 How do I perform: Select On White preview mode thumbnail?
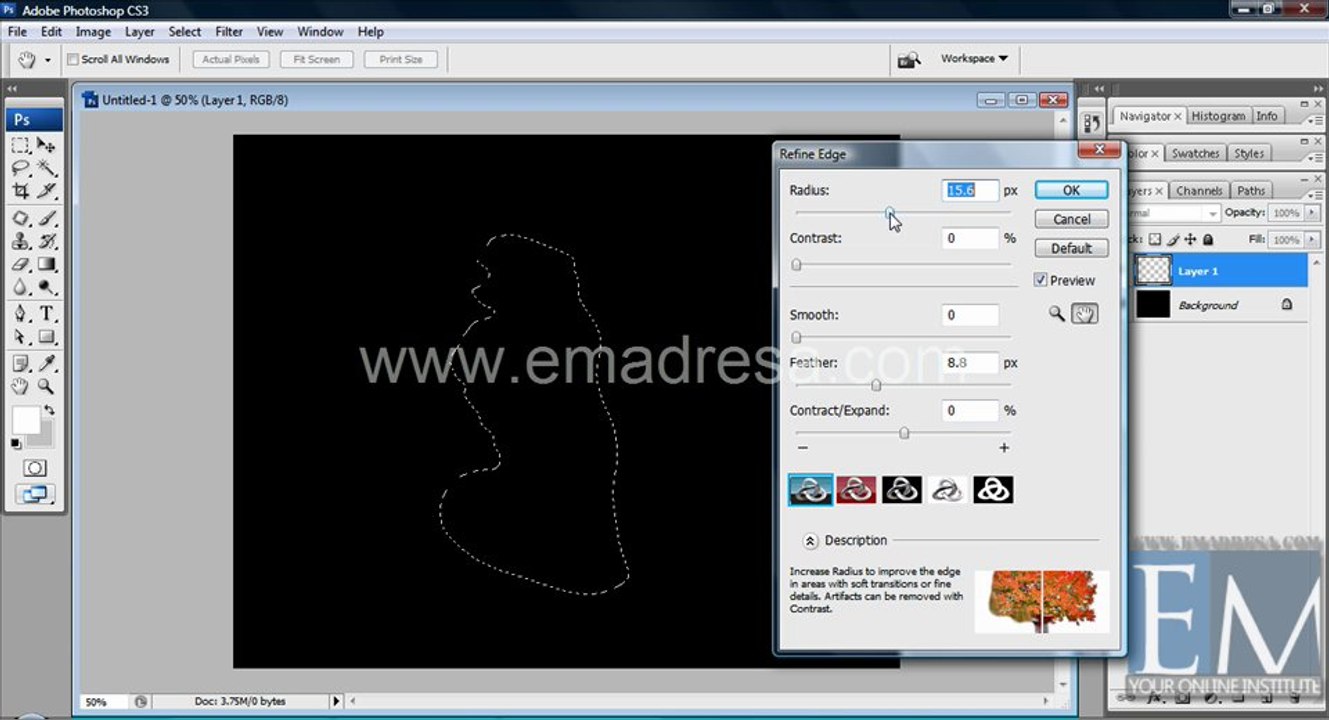947,490
